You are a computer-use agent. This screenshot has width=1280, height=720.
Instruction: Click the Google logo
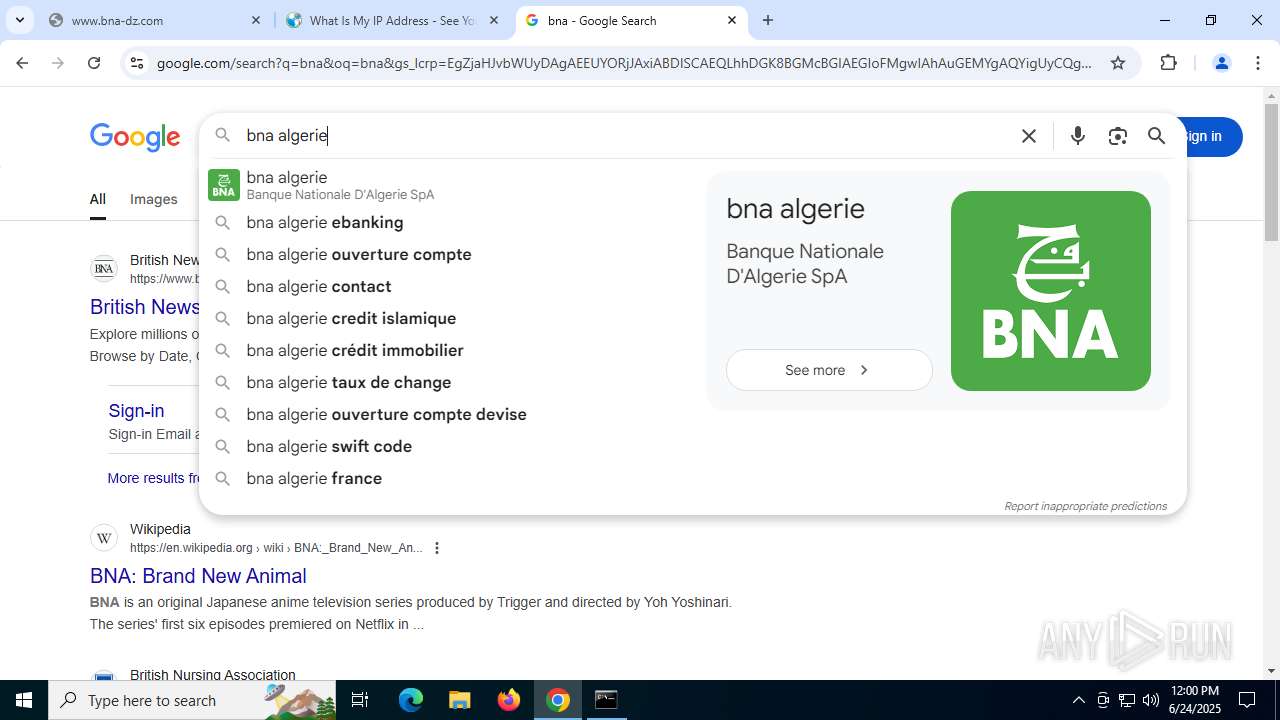135,137
